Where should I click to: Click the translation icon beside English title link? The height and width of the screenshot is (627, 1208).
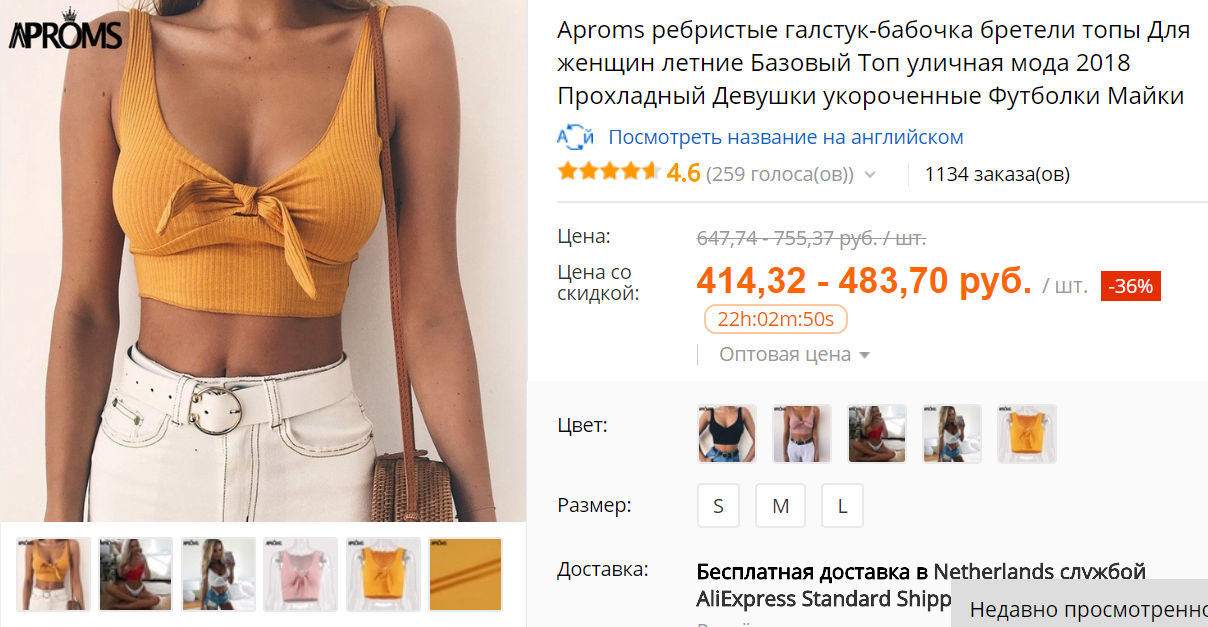575,137
